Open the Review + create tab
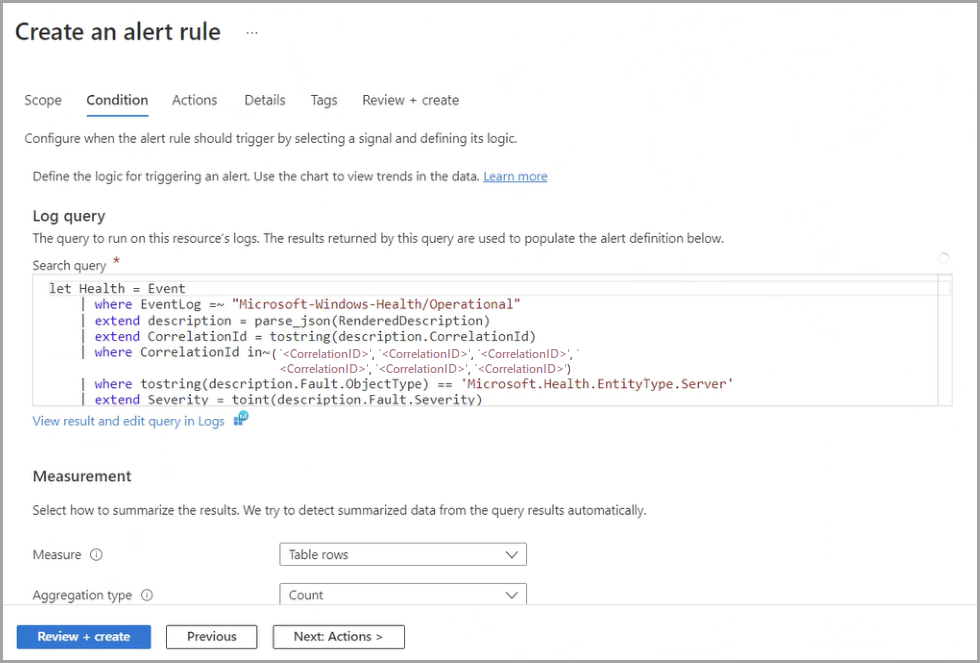 click(x=411, y=100)
